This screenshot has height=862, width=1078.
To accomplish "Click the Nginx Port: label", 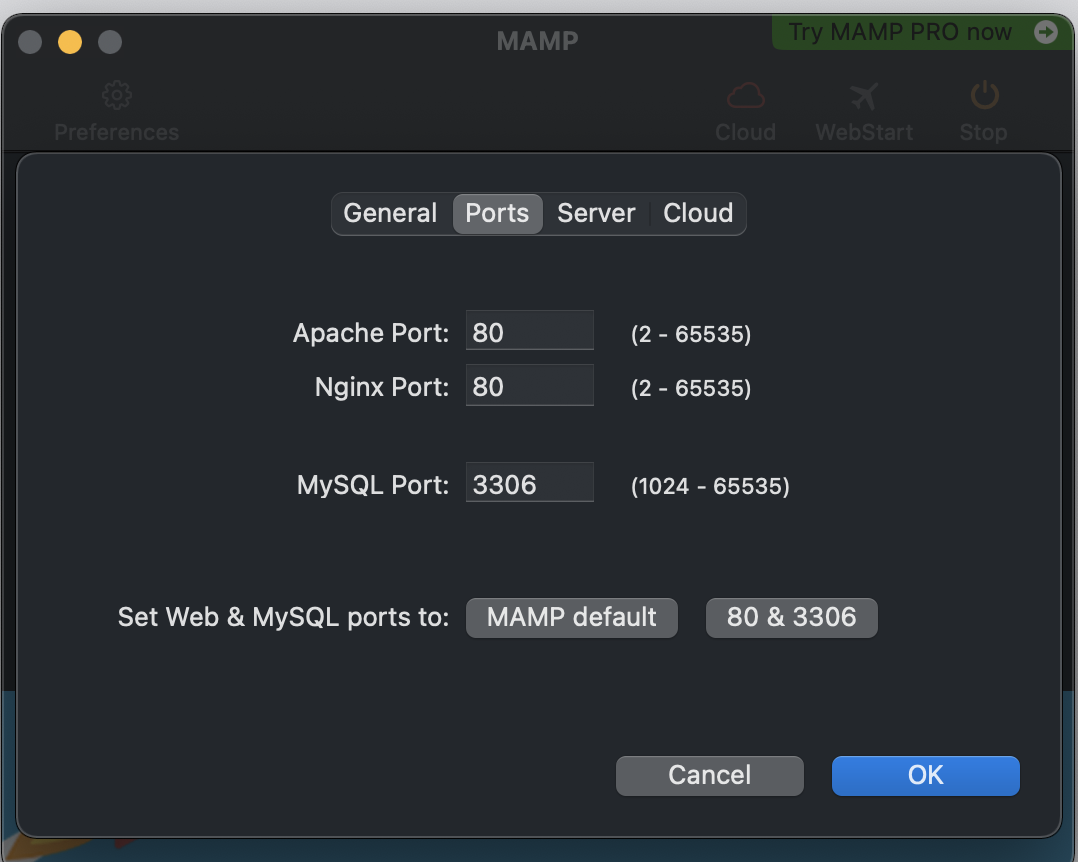I will click(x=382, y=388).
